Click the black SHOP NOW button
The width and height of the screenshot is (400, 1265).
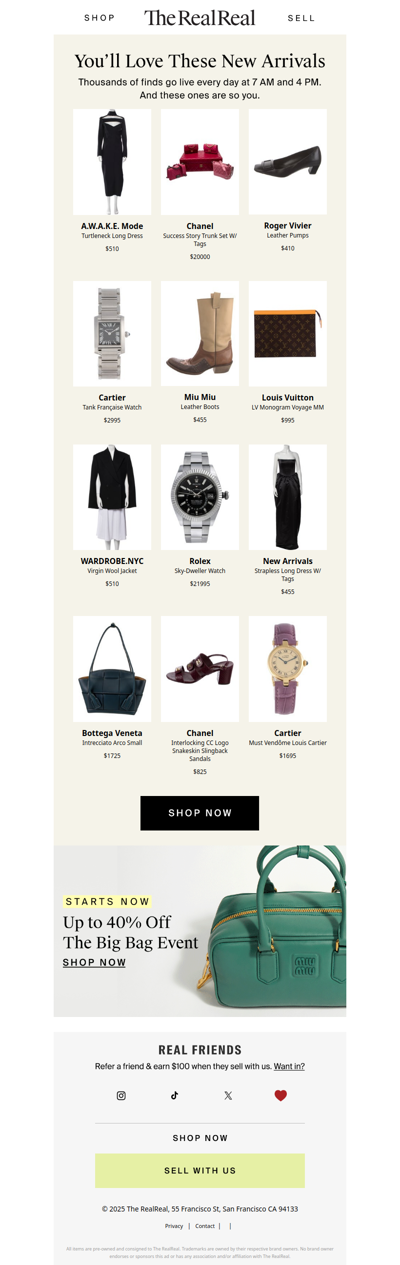pos(200,813)
